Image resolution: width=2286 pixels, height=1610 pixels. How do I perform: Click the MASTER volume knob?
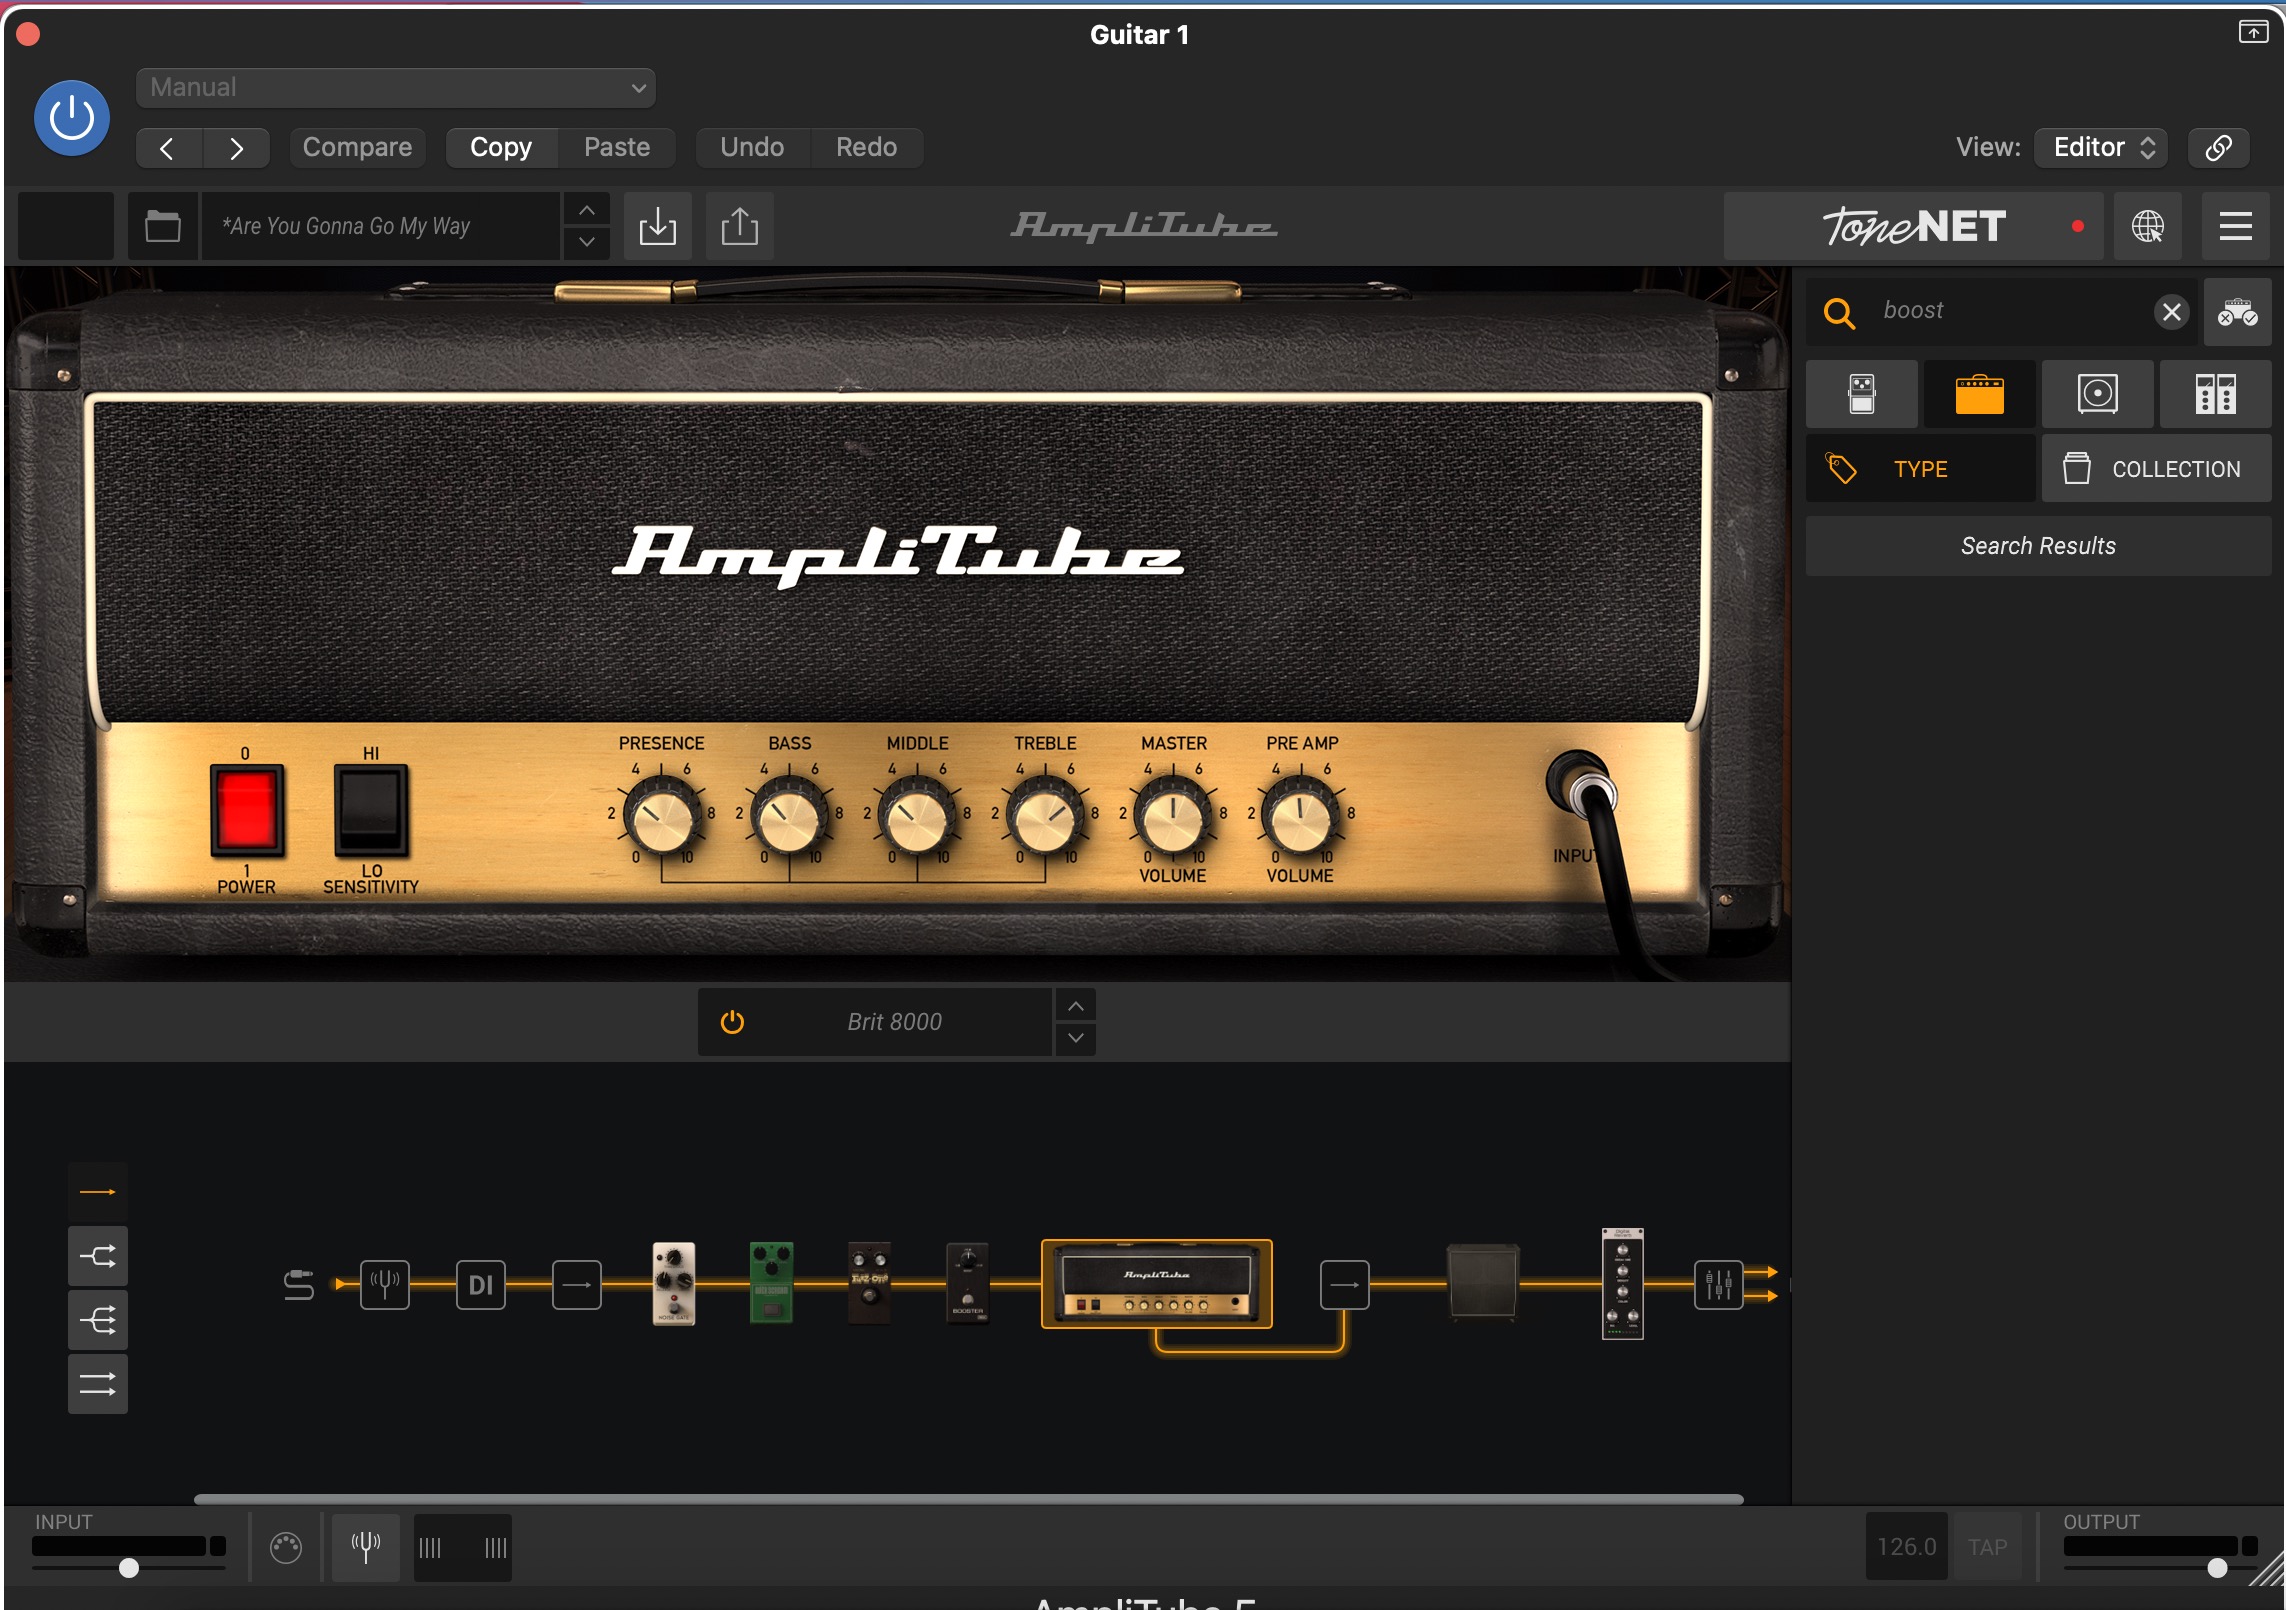pos(1173,817)
